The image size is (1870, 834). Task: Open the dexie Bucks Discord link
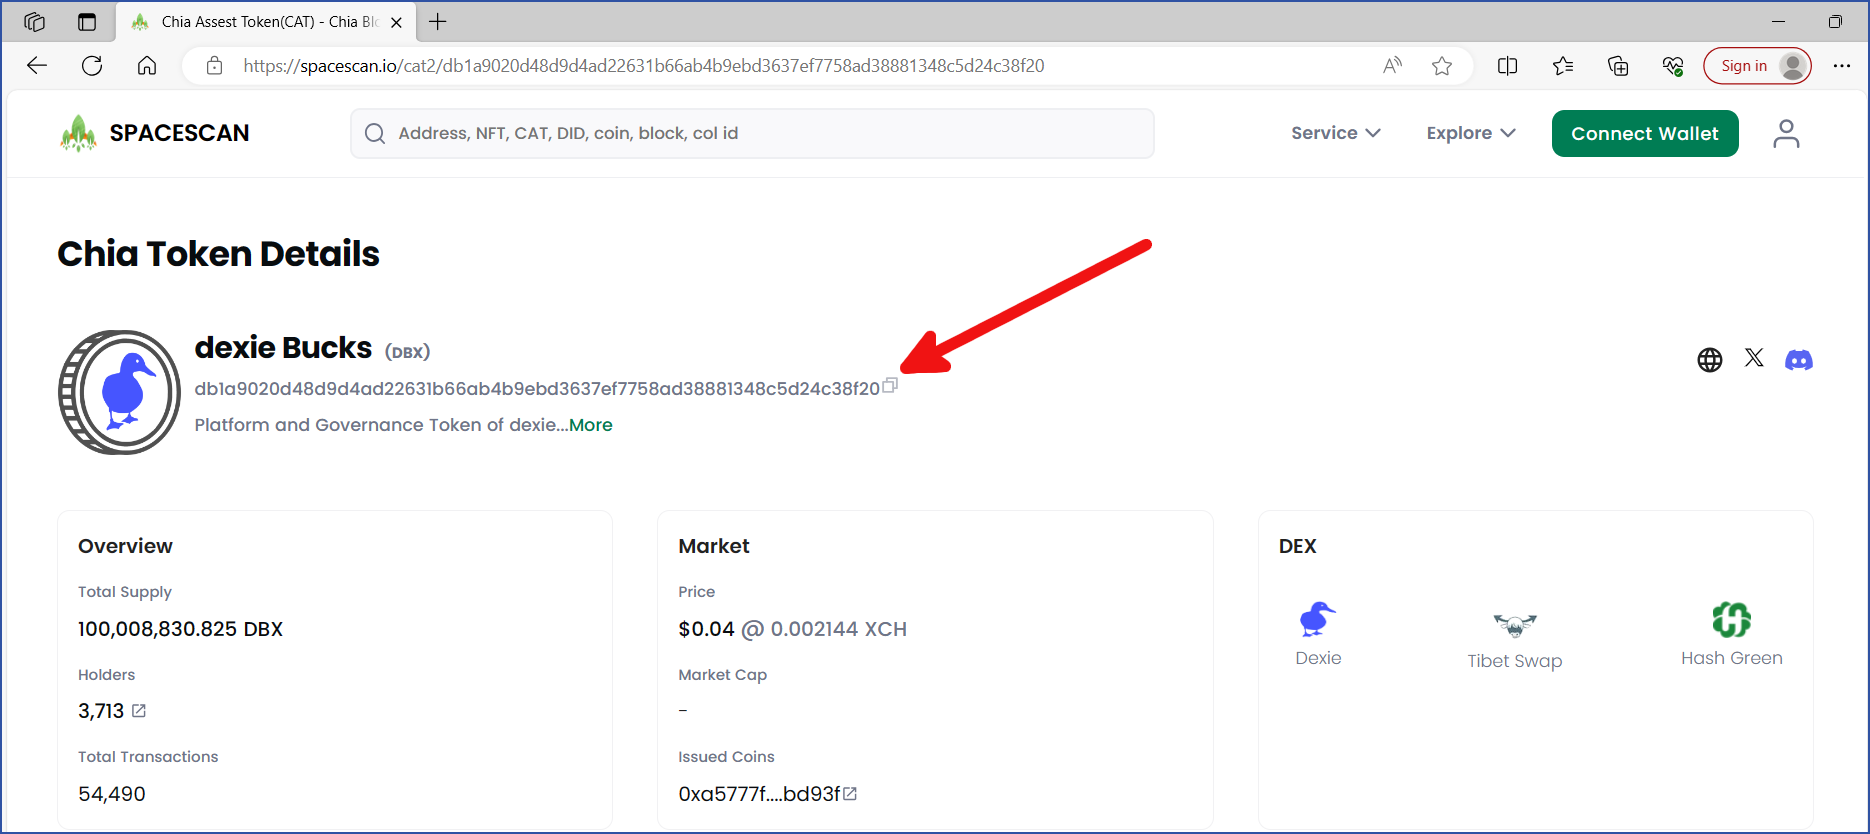point(1799,360)
